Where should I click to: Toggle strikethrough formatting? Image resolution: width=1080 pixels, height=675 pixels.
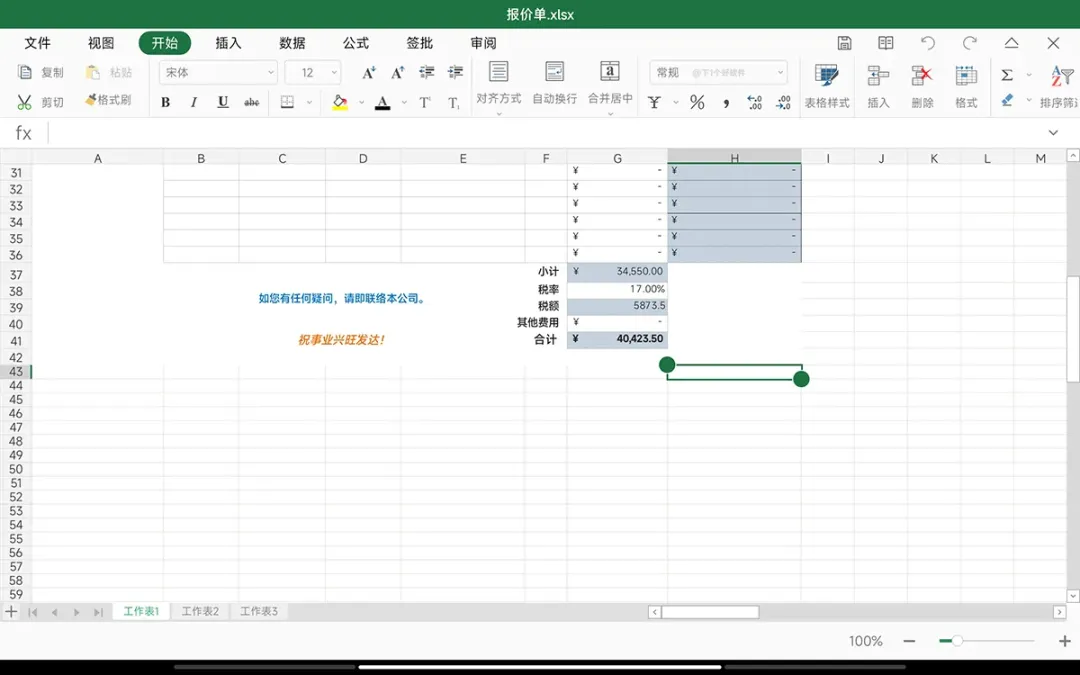(x=251, y=103)
